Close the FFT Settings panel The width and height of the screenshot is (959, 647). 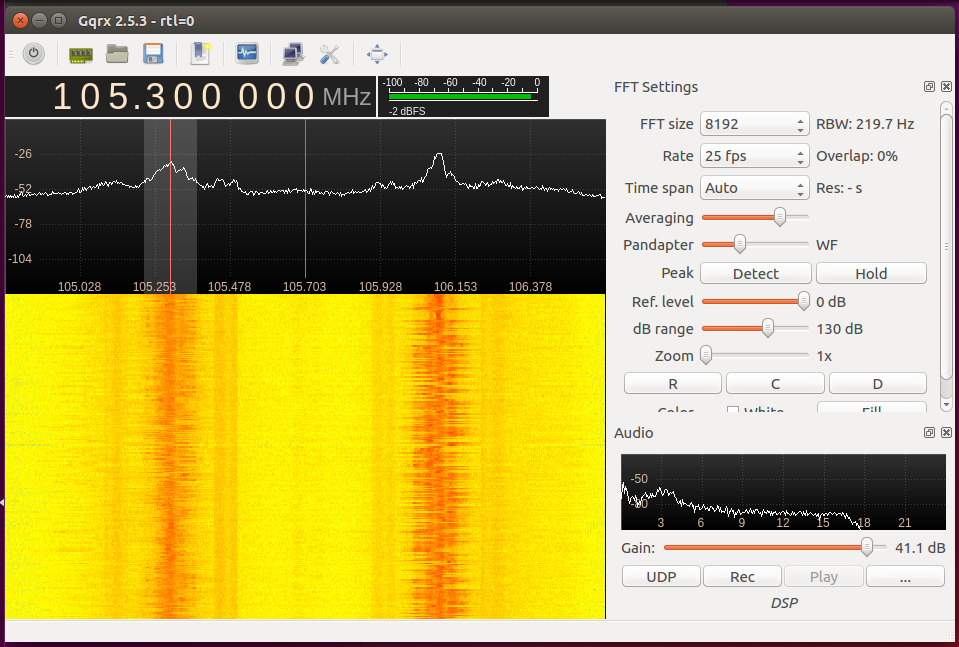click(946, 87)
